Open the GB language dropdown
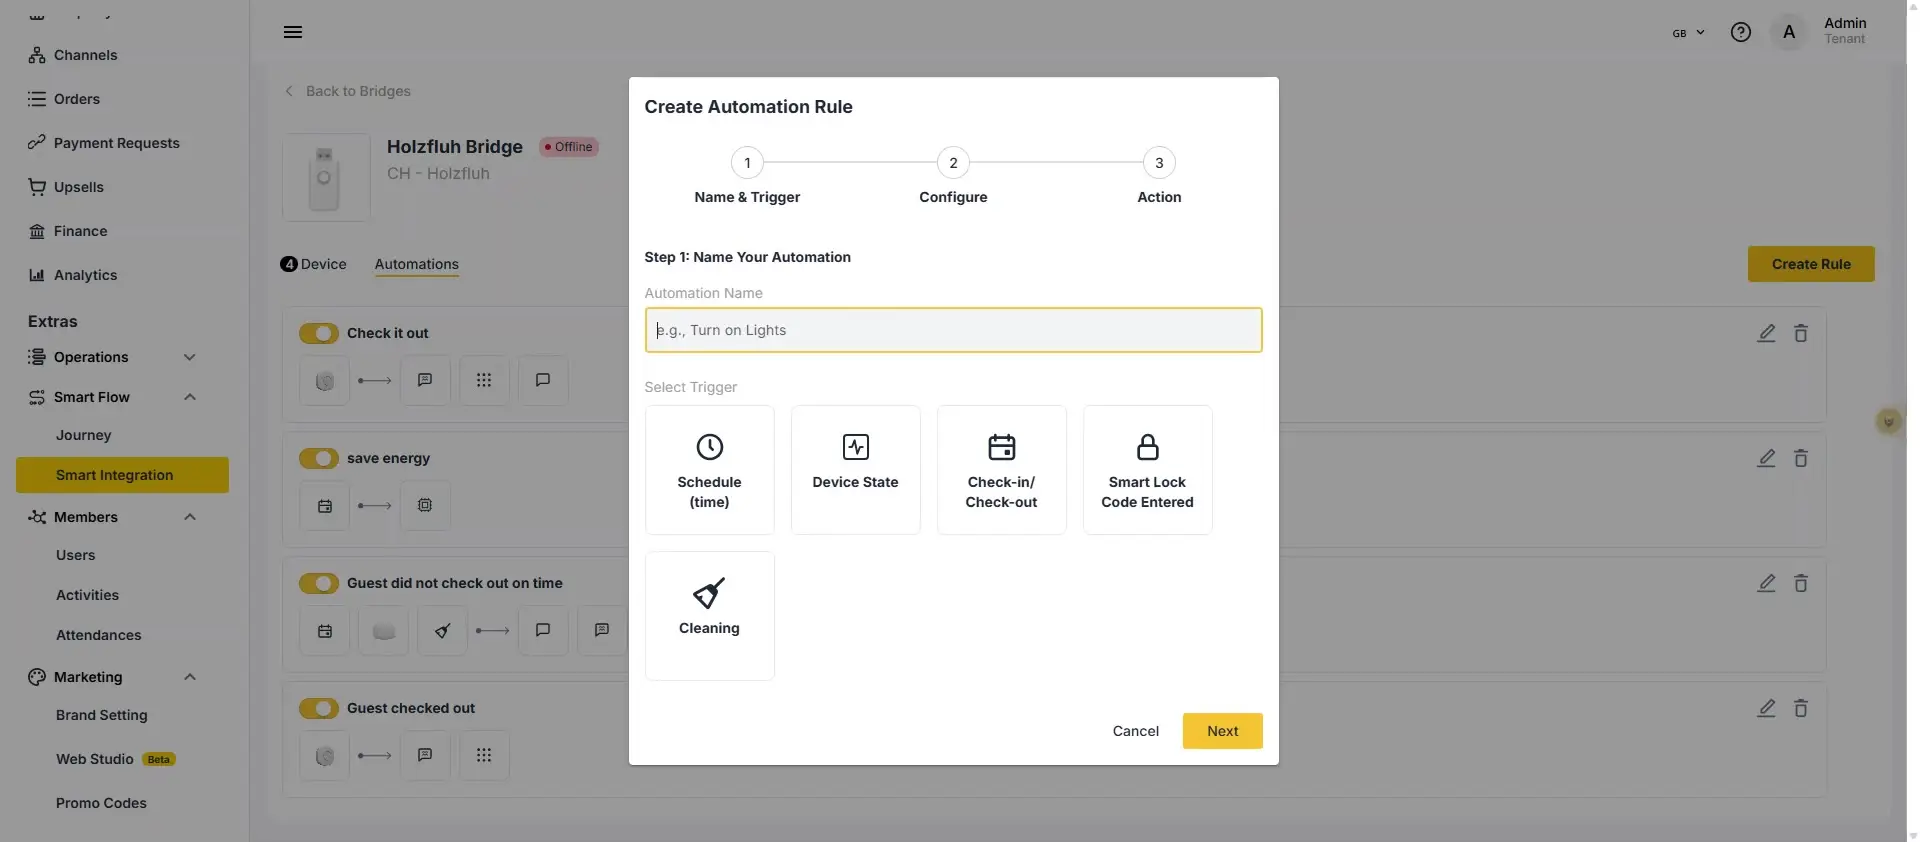Image resolution: width=1920 pixels, height=842 pixels. [x=1688, y=33]
